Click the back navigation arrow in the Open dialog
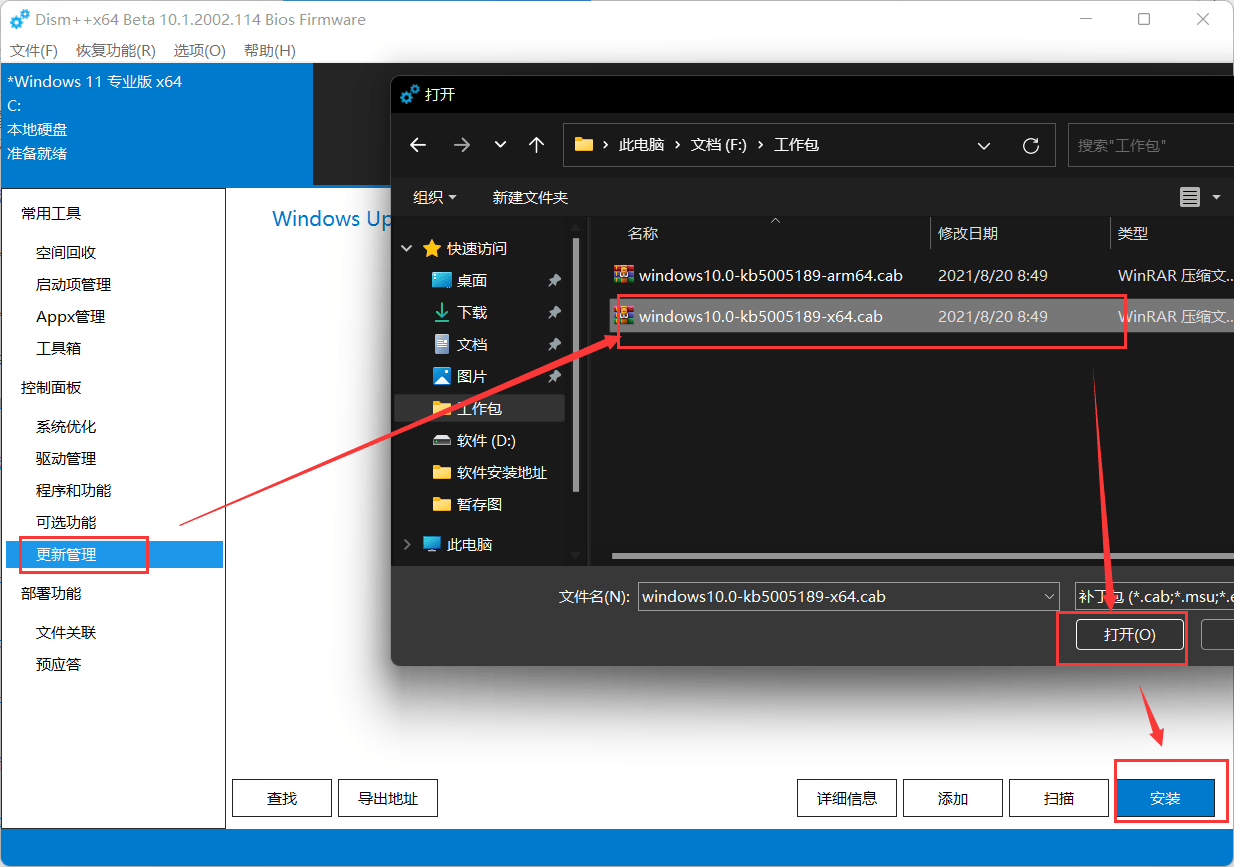 (x=417, y=144)
